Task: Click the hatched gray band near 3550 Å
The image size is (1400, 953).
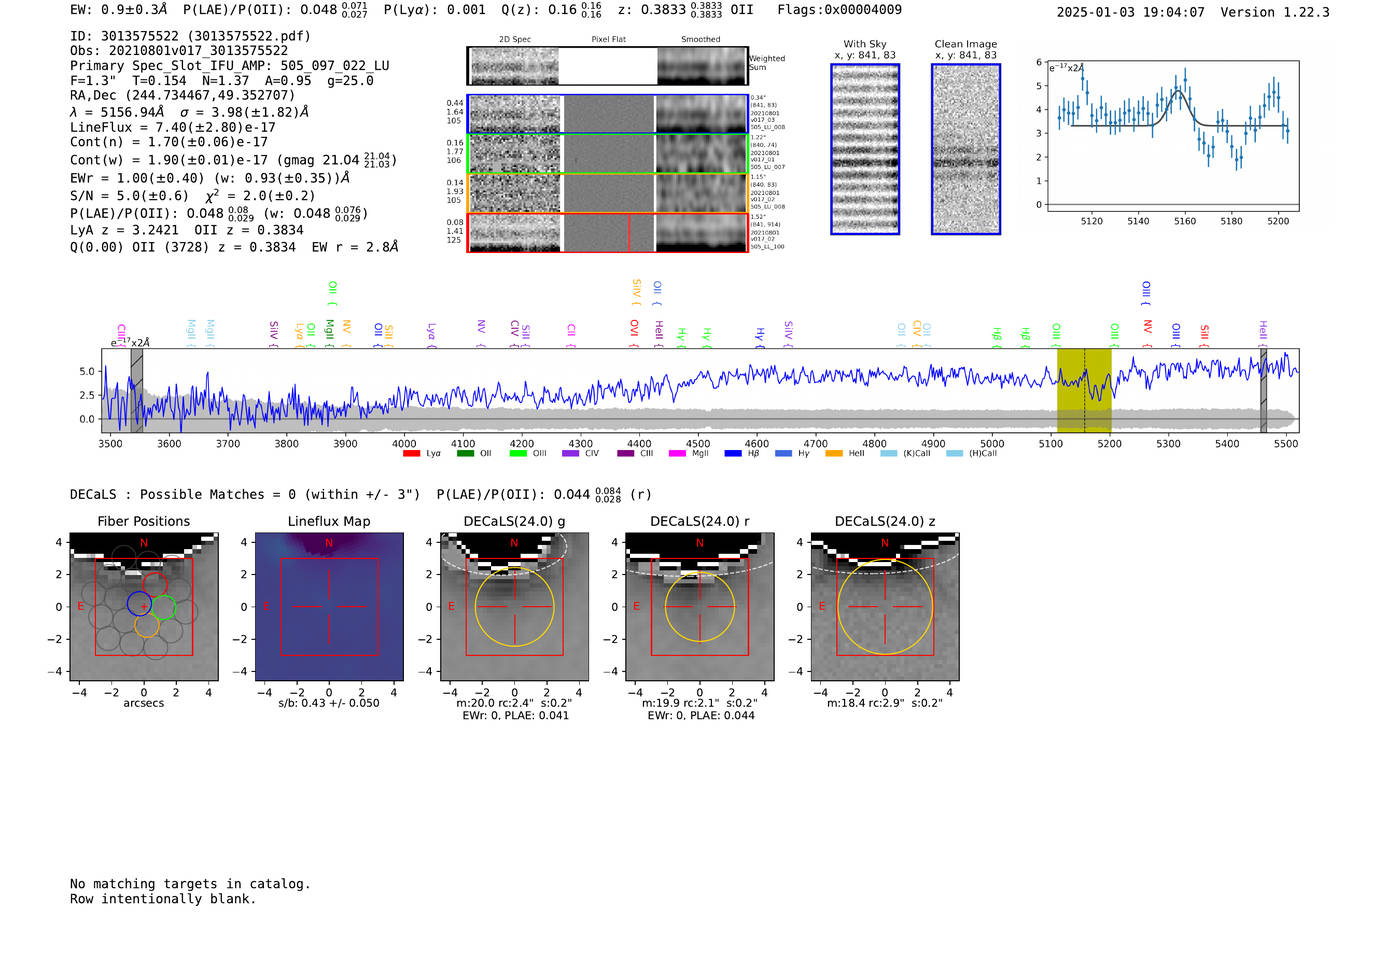Action: (x=136, y=391)
